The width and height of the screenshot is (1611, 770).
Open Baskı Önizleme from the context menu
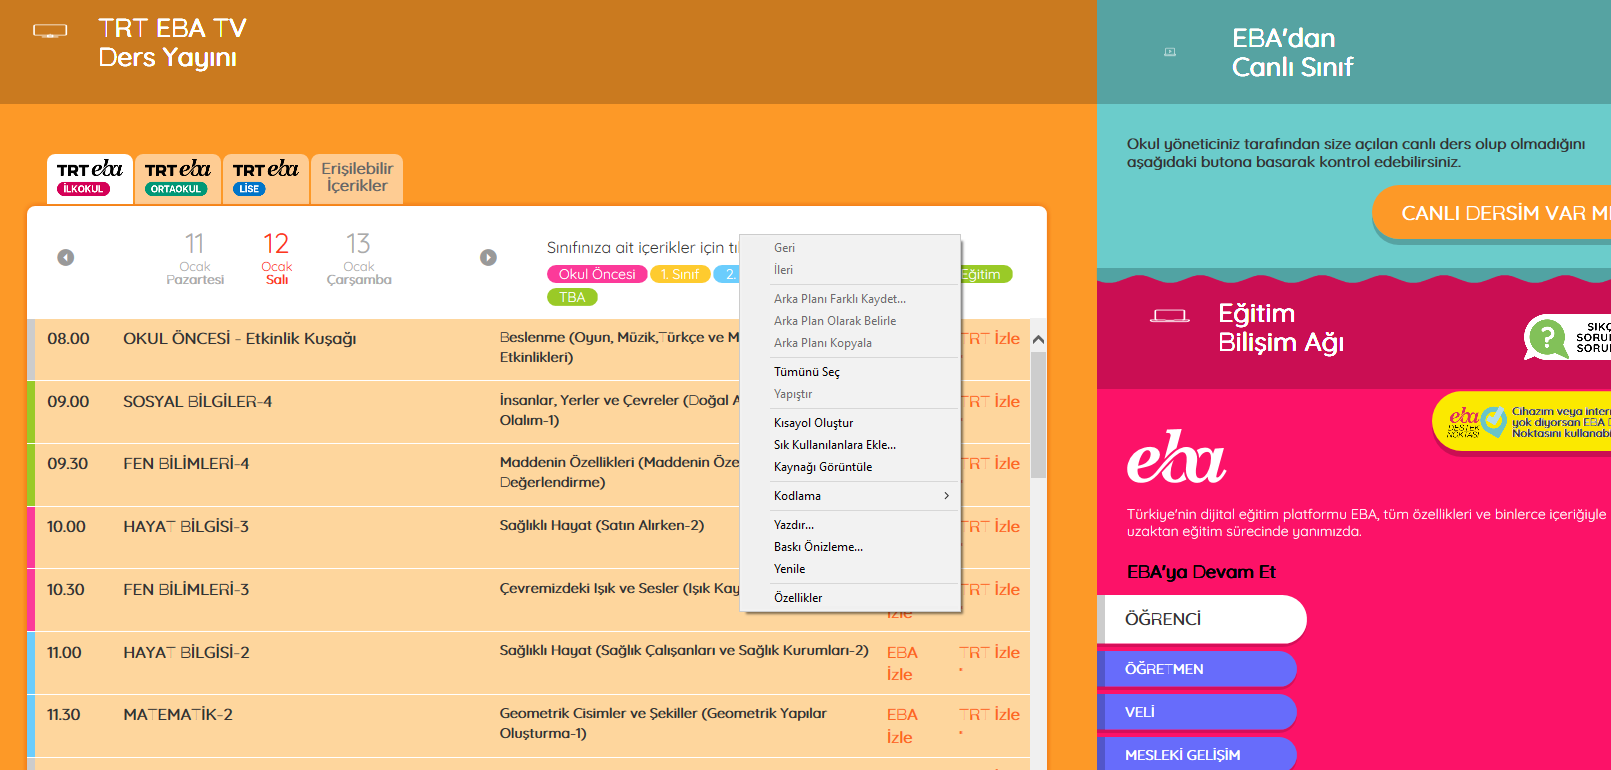pos(850,547)
